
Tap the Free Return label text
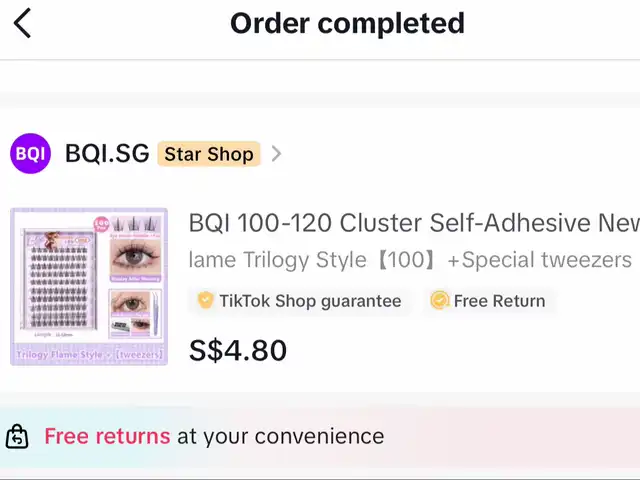click(499, 301)
